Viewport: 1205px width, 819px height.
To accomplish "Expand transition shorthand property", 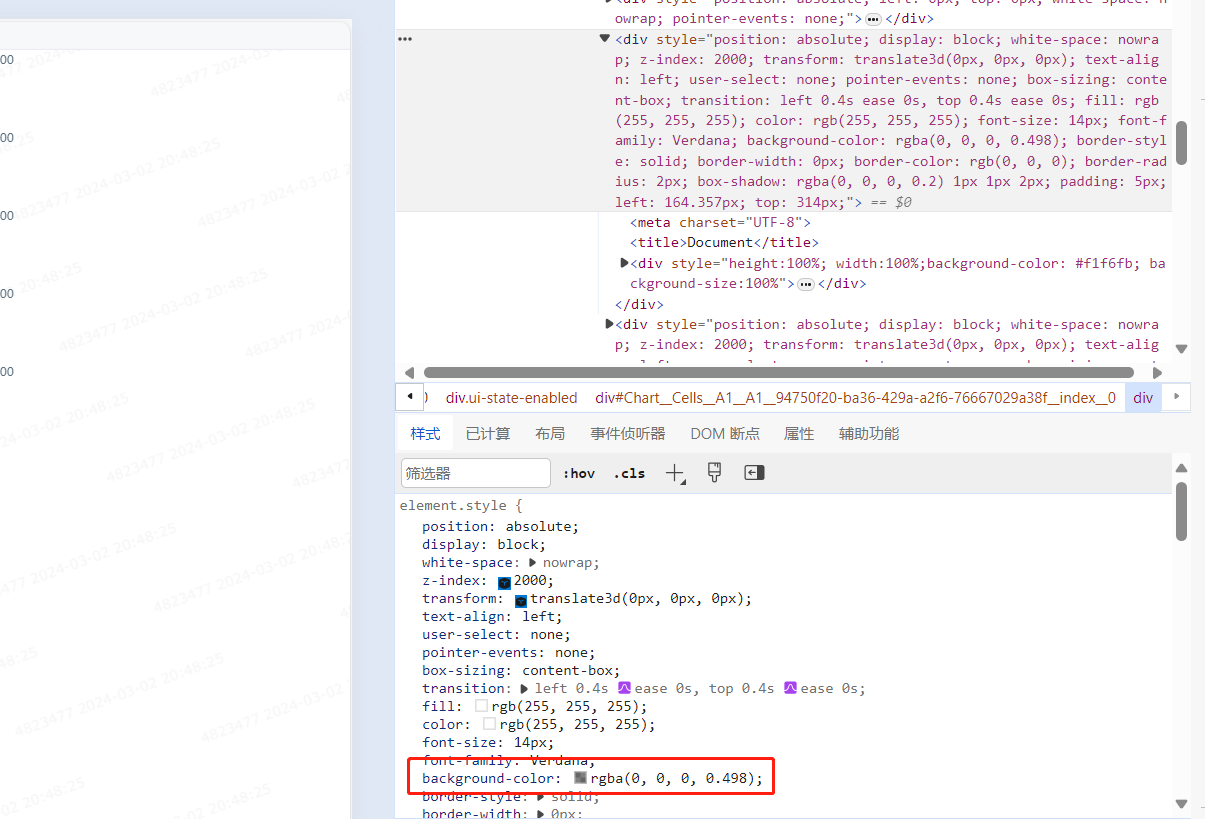I will [525, 688].
